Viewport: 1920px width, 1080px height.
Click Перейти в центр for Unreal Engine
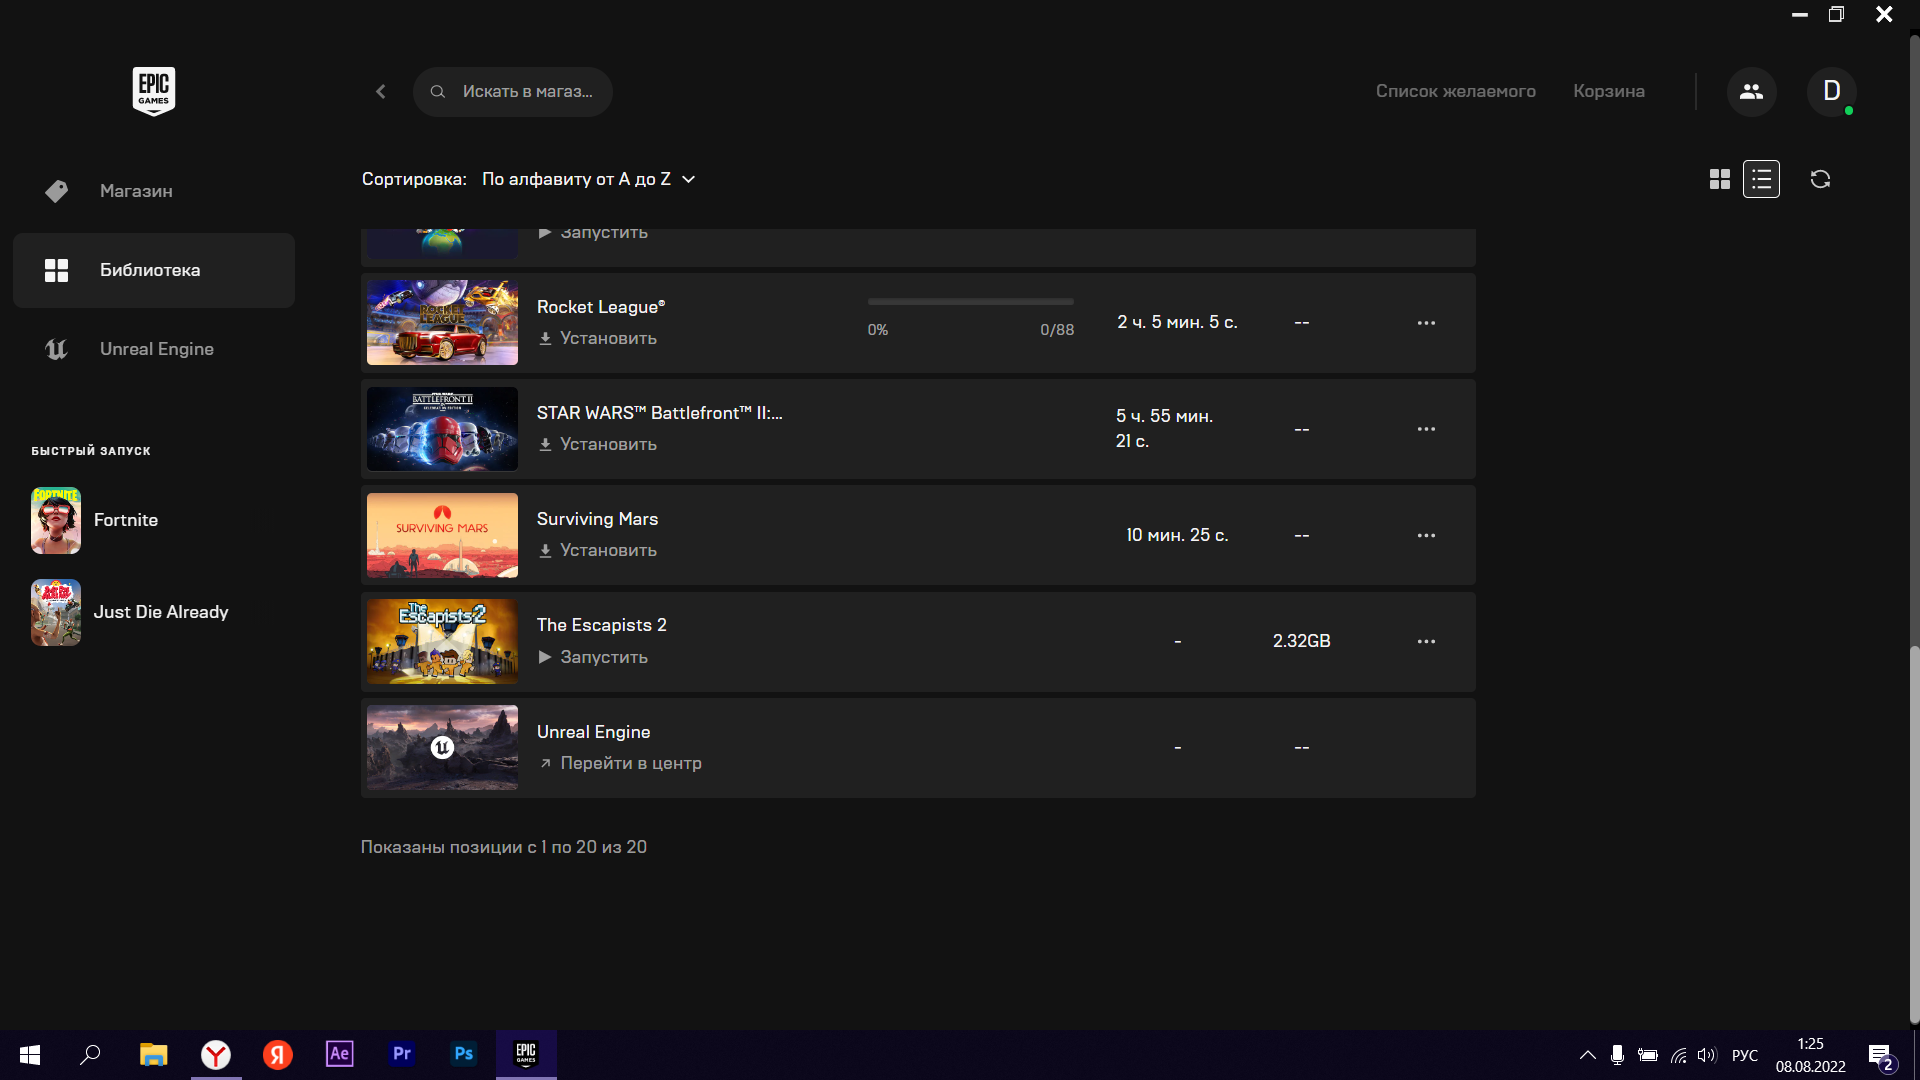click(x=620, y=763)
